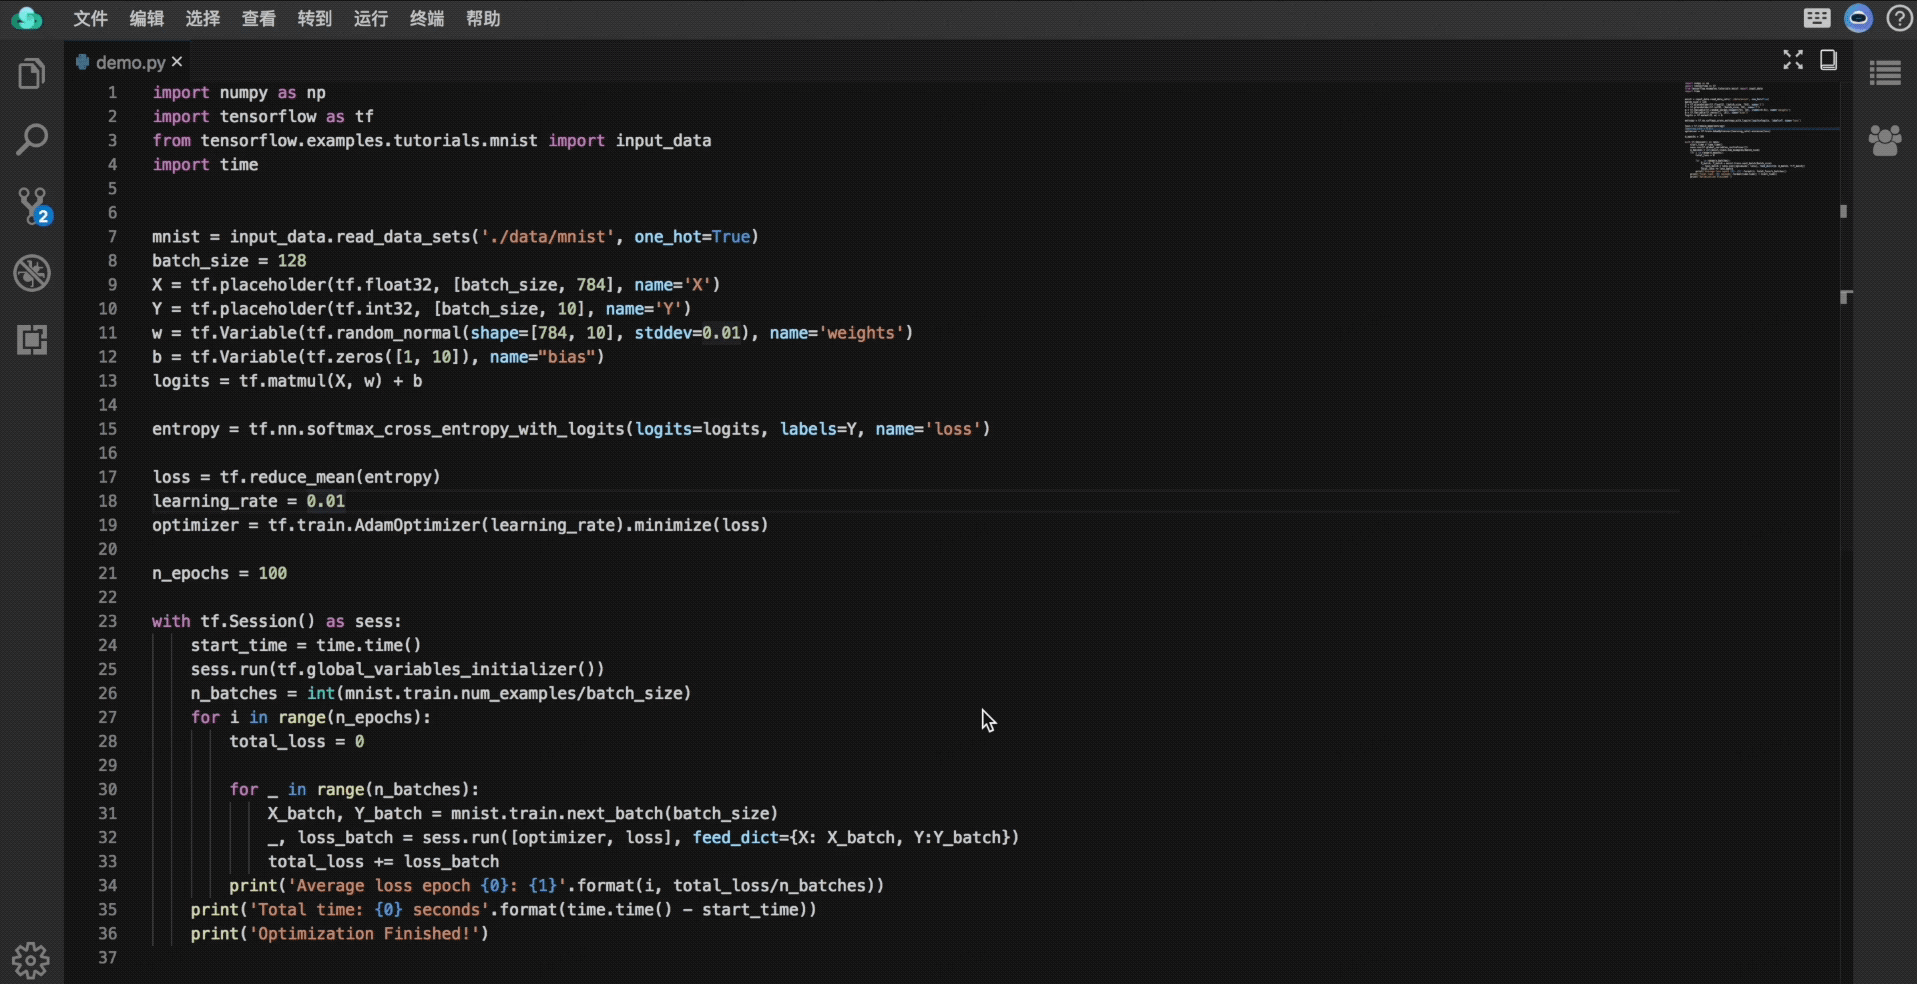The image size is (1917, 984).
Task: Click 'with tf.Session() as sess:' line
Action: pos(277,621)
